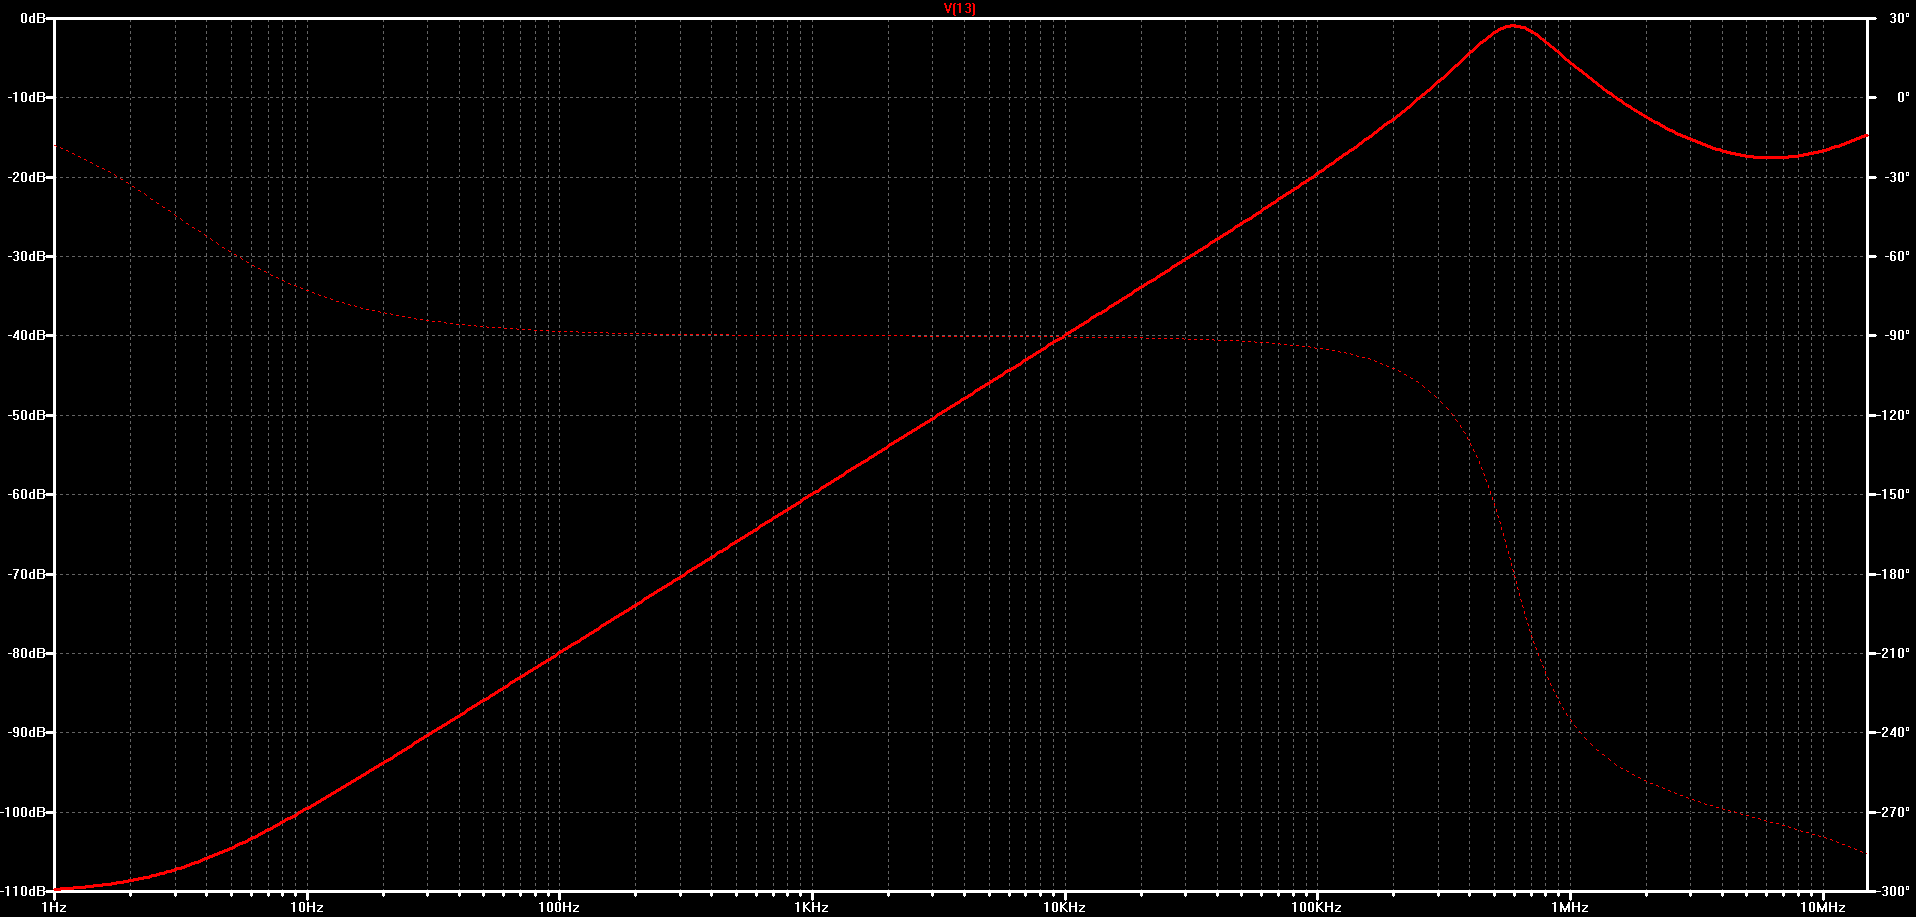Click the 10MHz frequency axis label
This screenshot has height=917, width=1916.
[x=1823, y=907]
